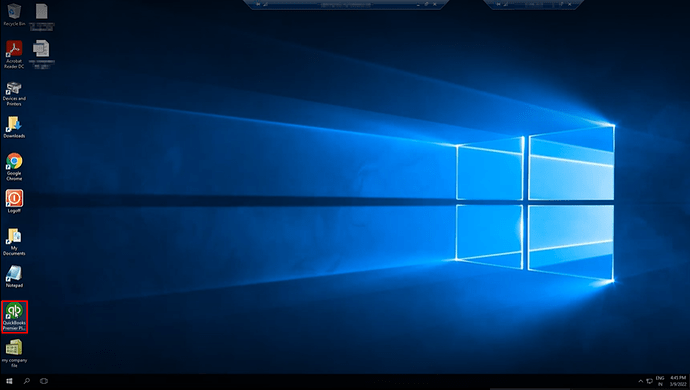Open the My Documents folder shortcut

(14, 242)
